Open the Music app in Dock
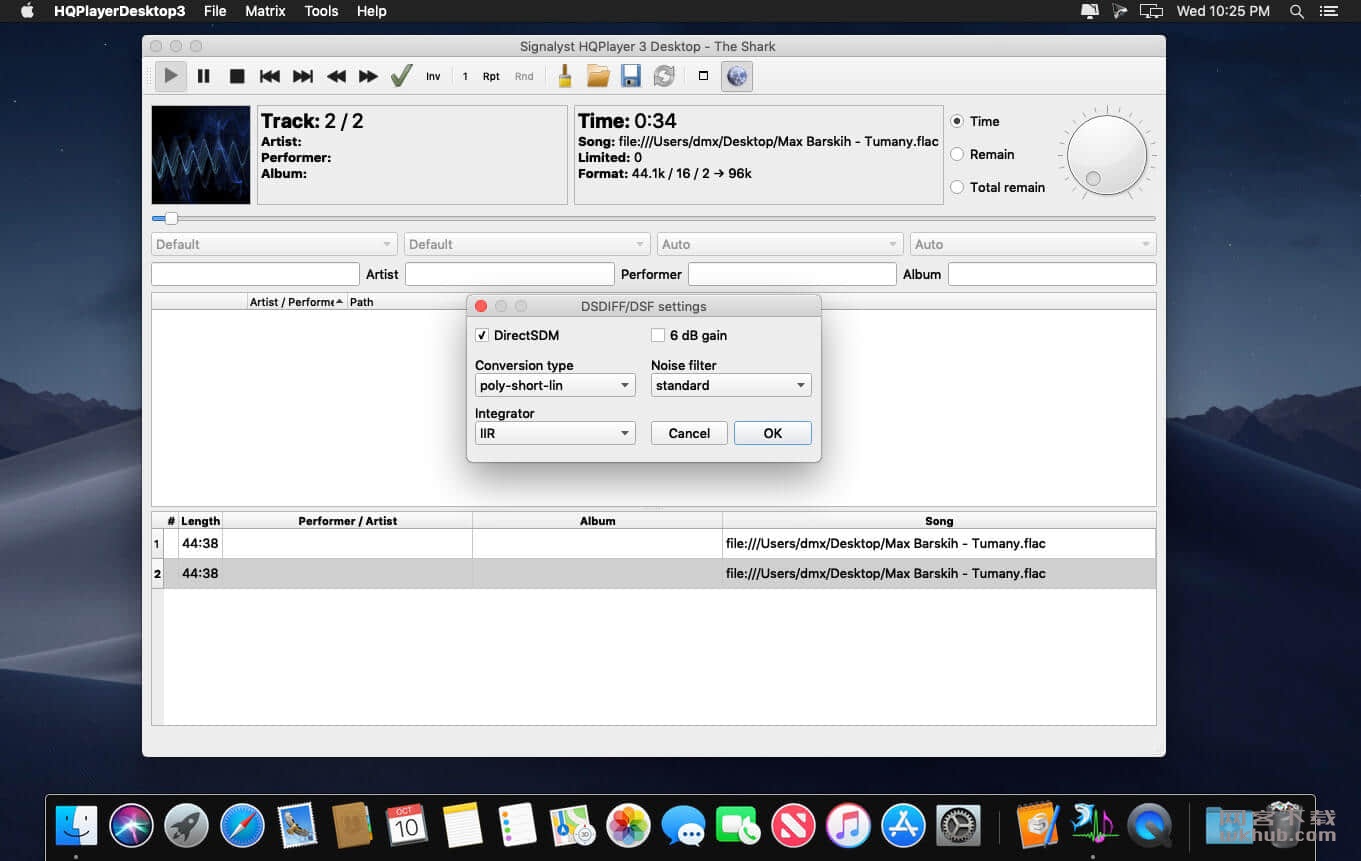1361x861 pixels. pyautogui.click(x=848, y=826)
